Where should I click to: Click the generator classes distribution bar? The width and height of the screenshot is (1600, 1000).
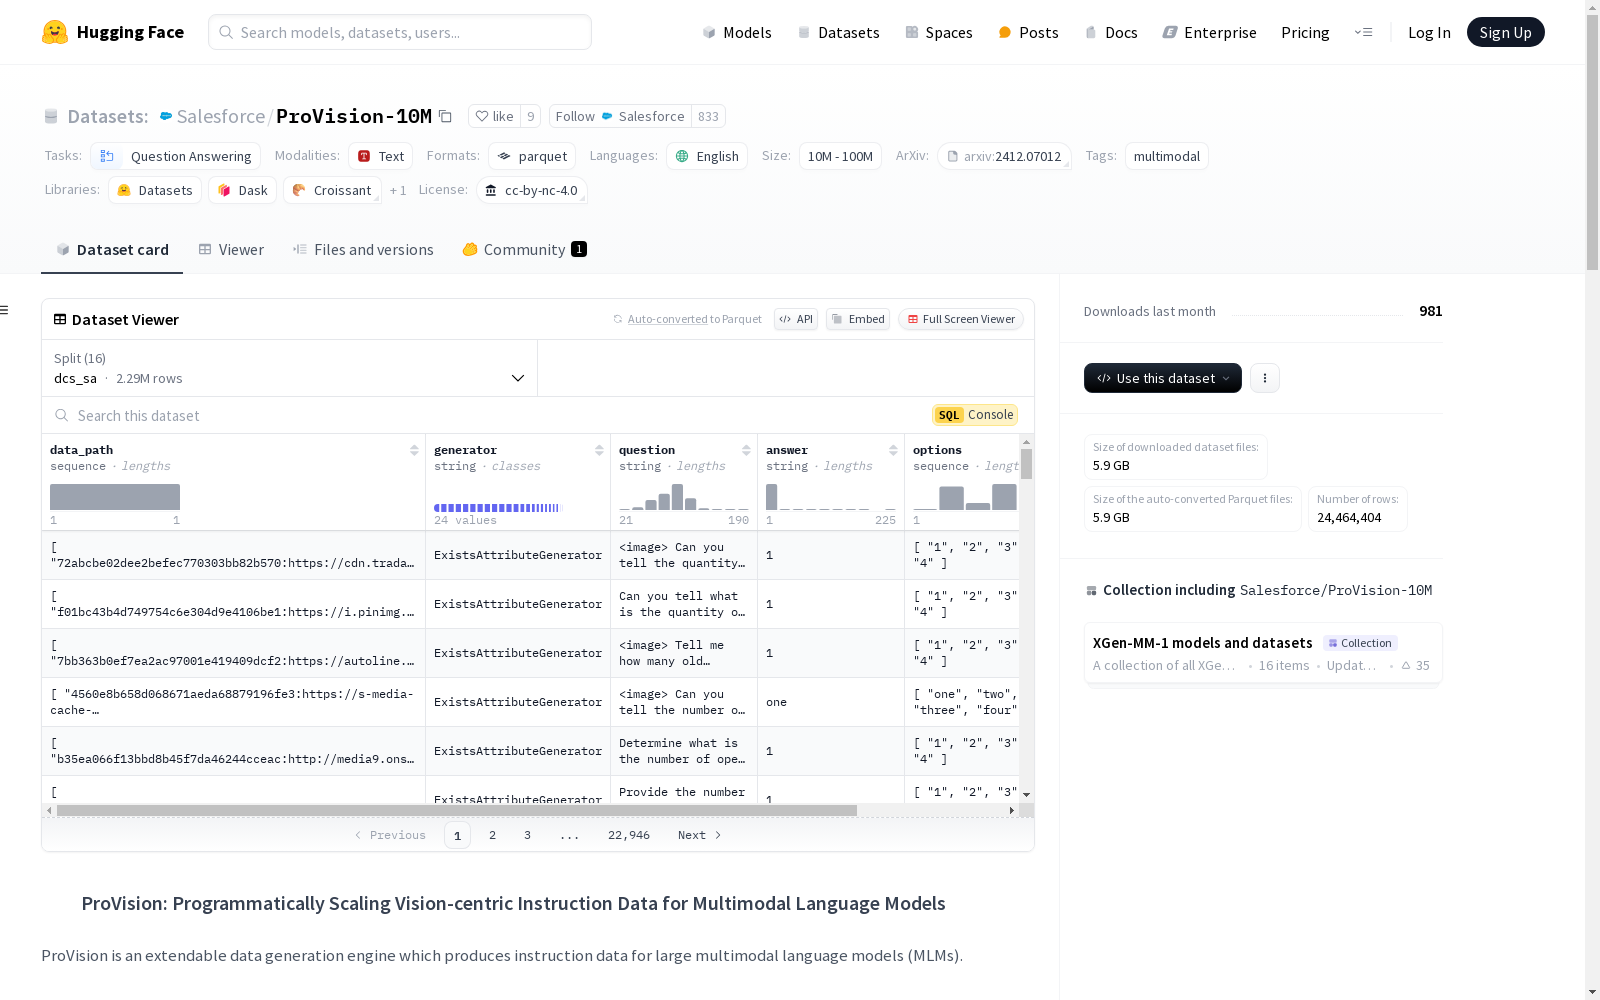498,508
